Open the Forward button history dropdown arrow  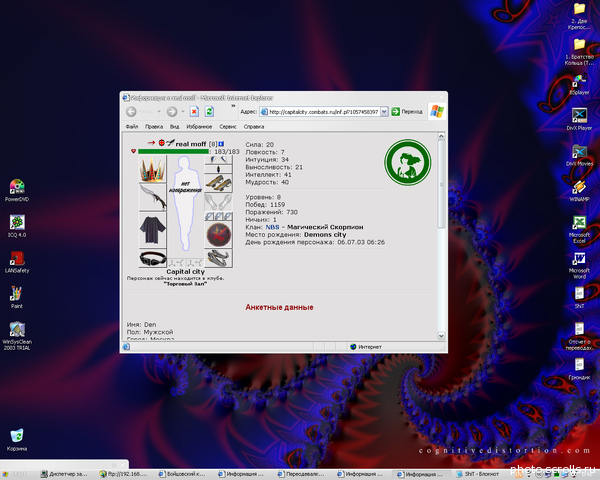pyautogui.click(x=183, y=111)
